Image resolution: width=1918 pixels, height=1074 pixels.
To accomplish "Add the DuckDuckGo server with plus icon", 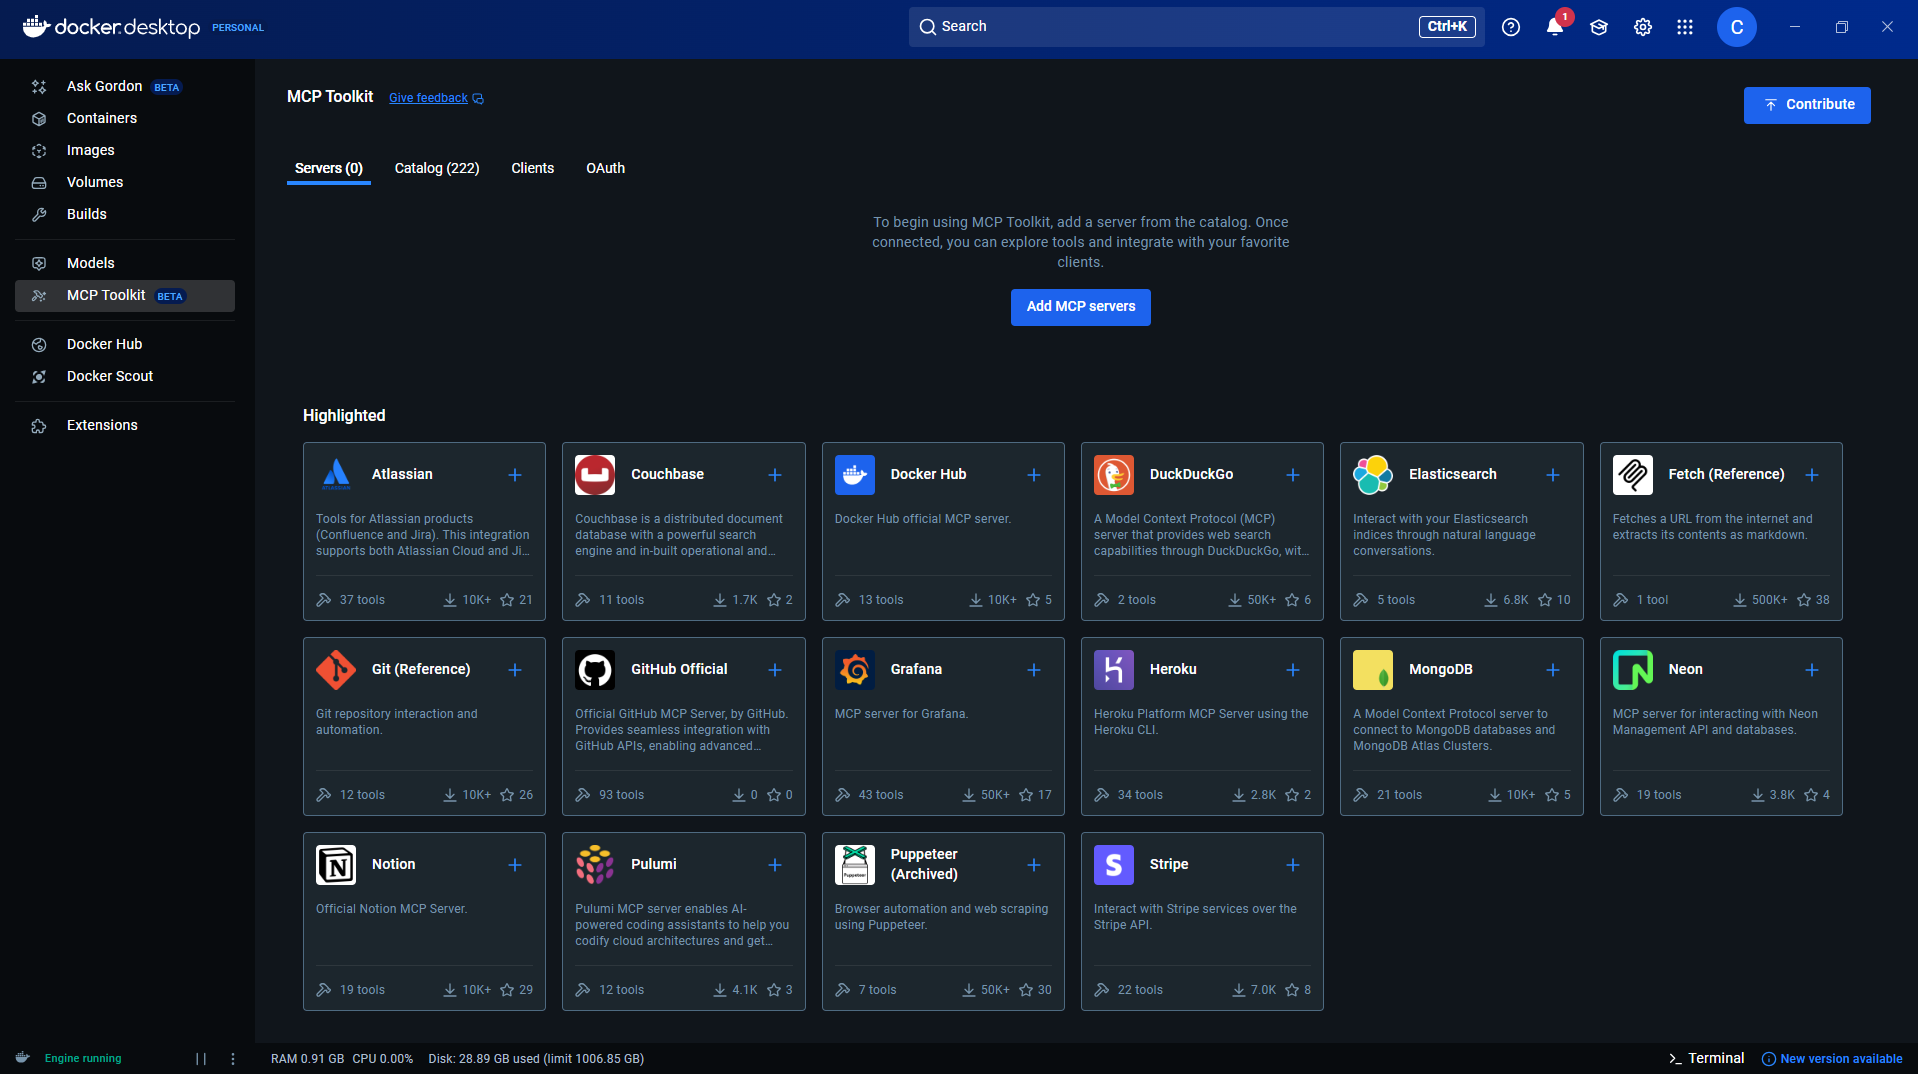I will click(x=1293, y=475).
